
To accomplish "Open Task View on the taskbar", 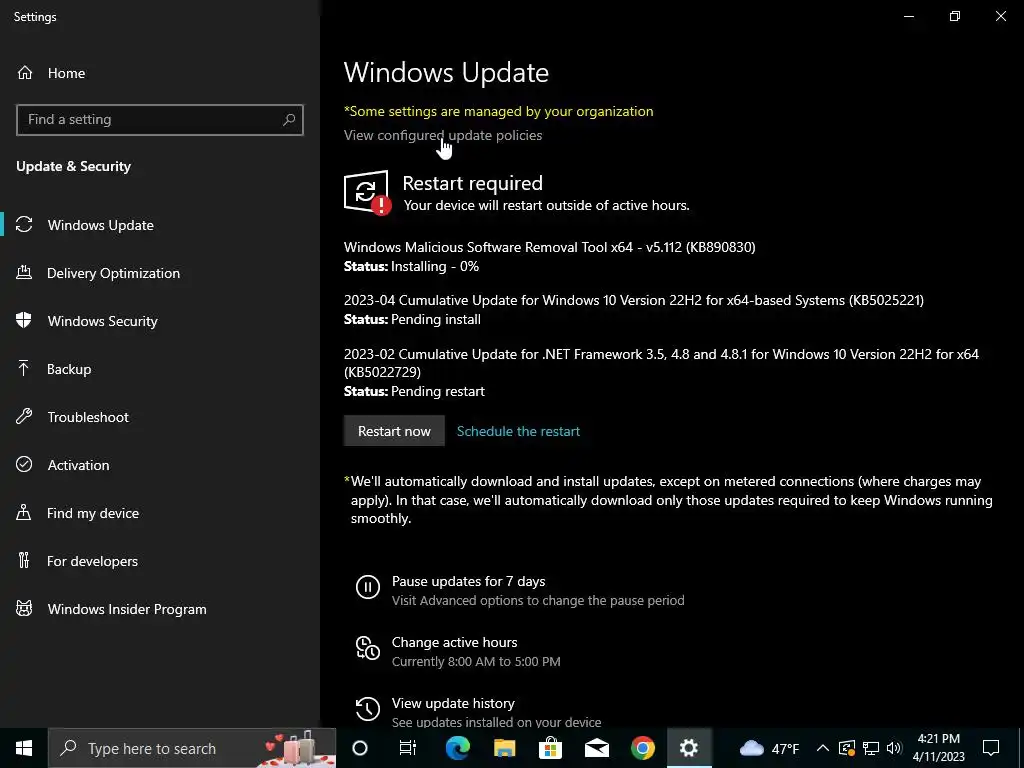I will (408, 748).
